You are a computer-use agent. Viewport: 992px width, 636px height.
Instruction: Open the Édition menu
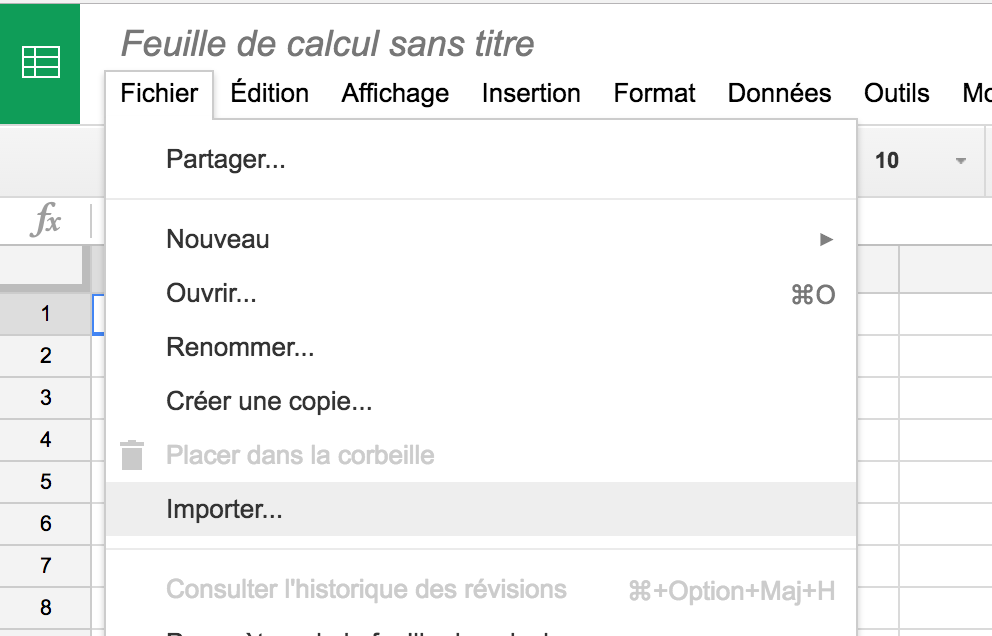(x=270, y=94)
